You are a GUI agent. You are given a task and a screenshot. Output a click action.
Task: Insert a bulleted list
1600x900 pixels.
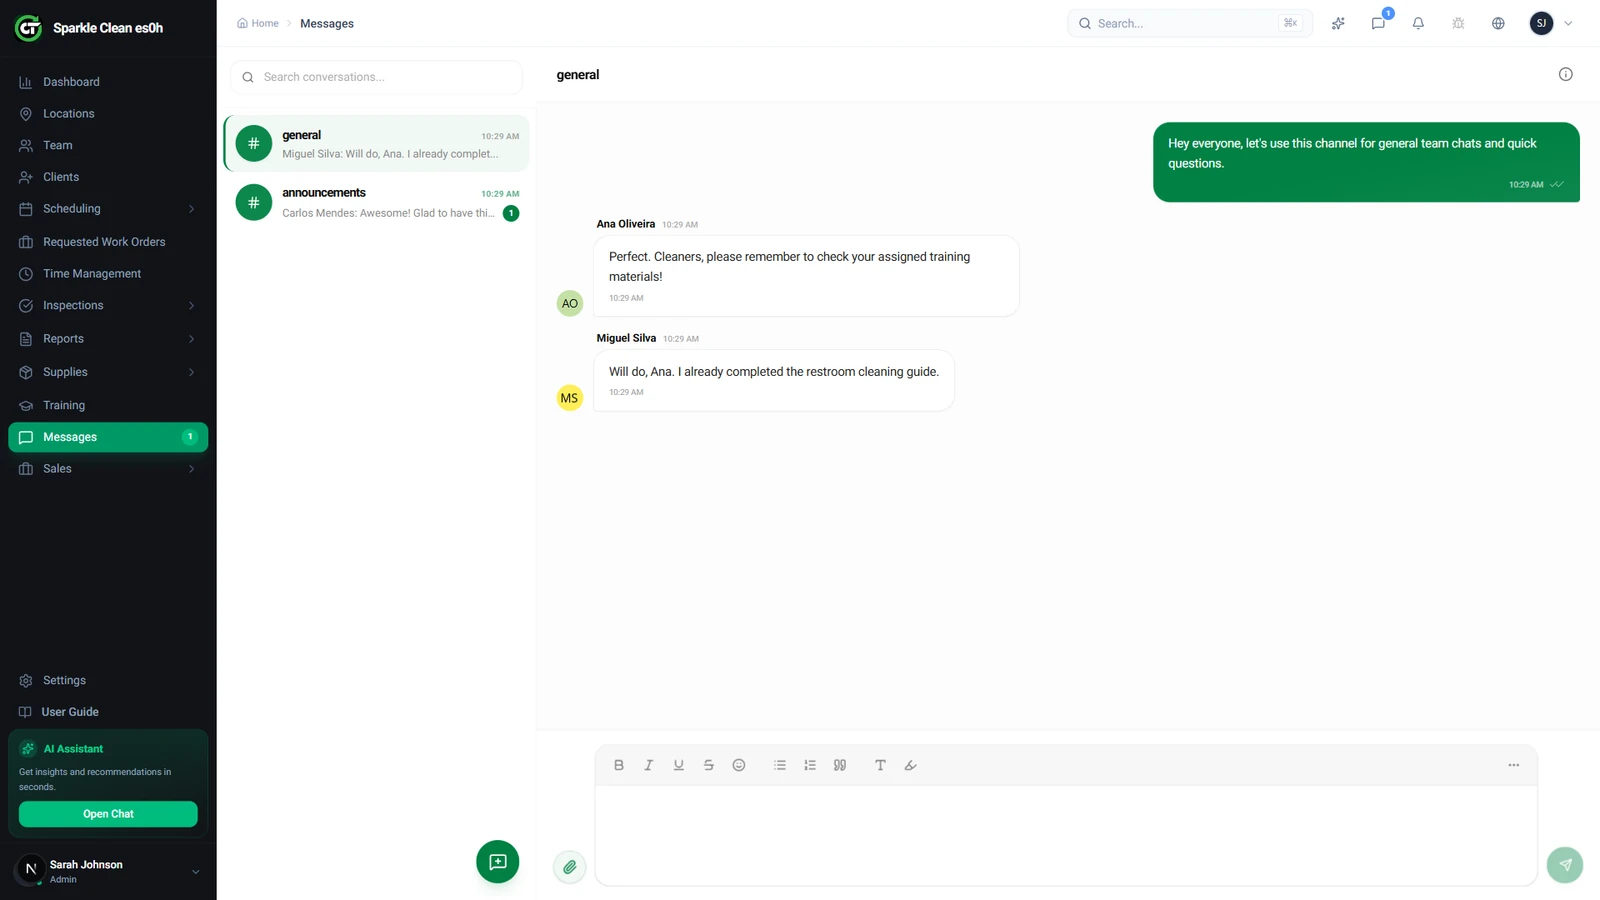click(x=780, y=765)
